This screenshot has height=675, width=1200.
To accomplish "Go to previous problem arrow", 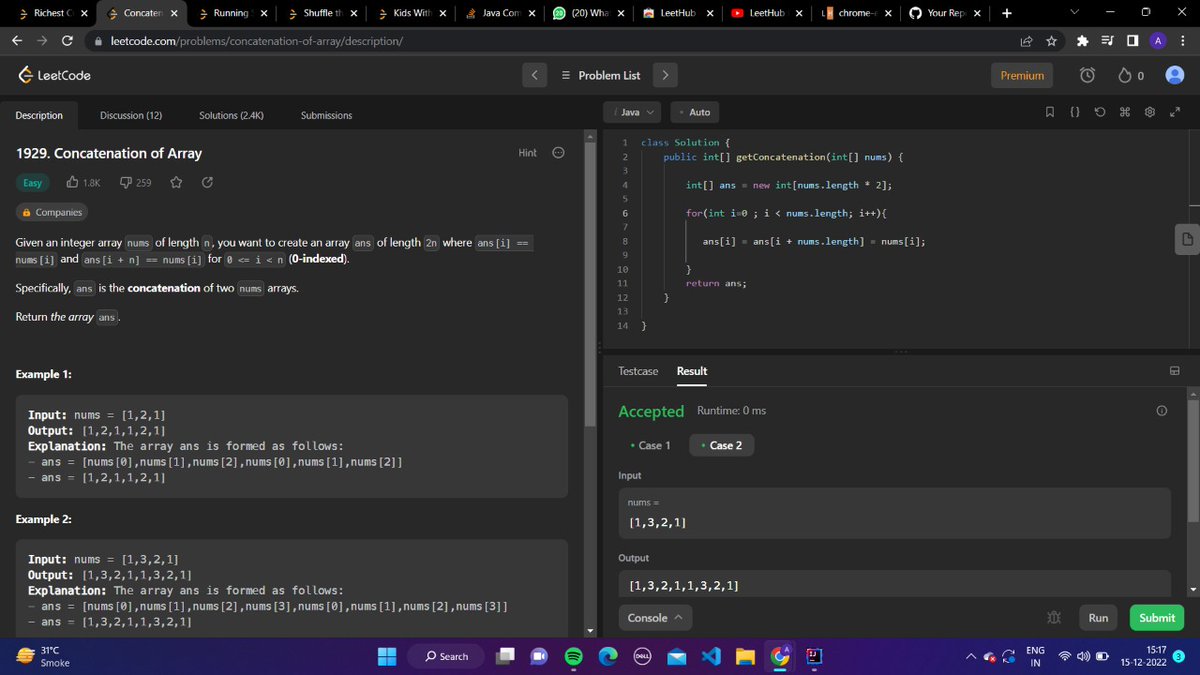I will pos(534,75).
